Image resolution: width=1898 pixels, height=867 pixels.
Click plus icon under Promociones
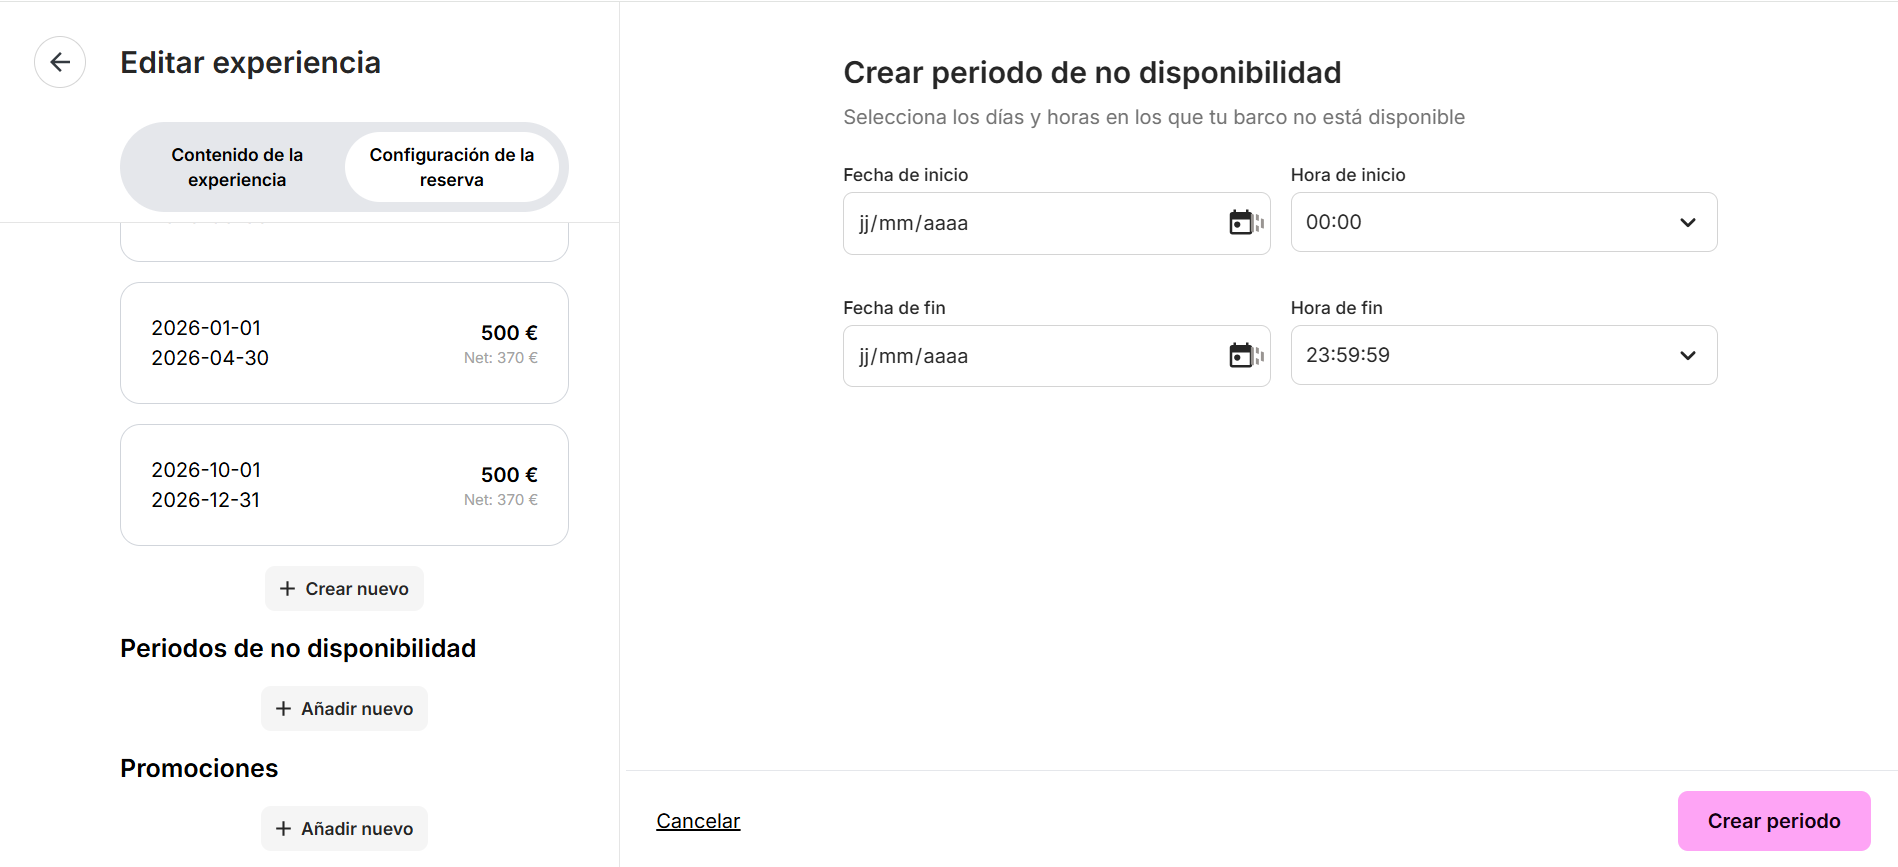click(283, 829)
